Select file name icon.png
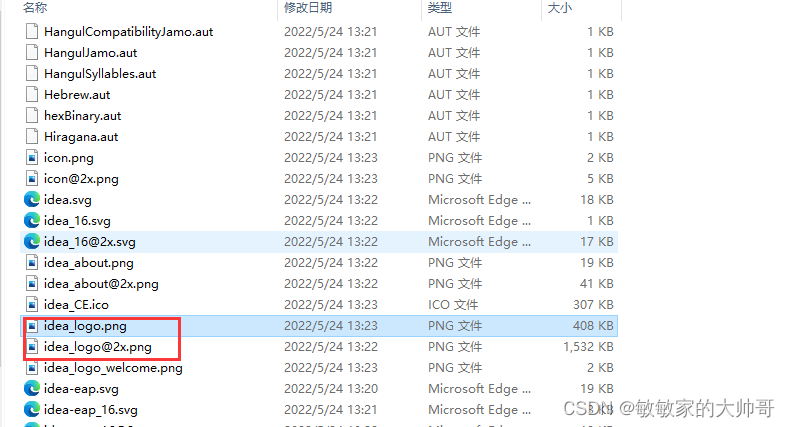The width and height of the screenshot is (790, 427). [x=69, y=158]
